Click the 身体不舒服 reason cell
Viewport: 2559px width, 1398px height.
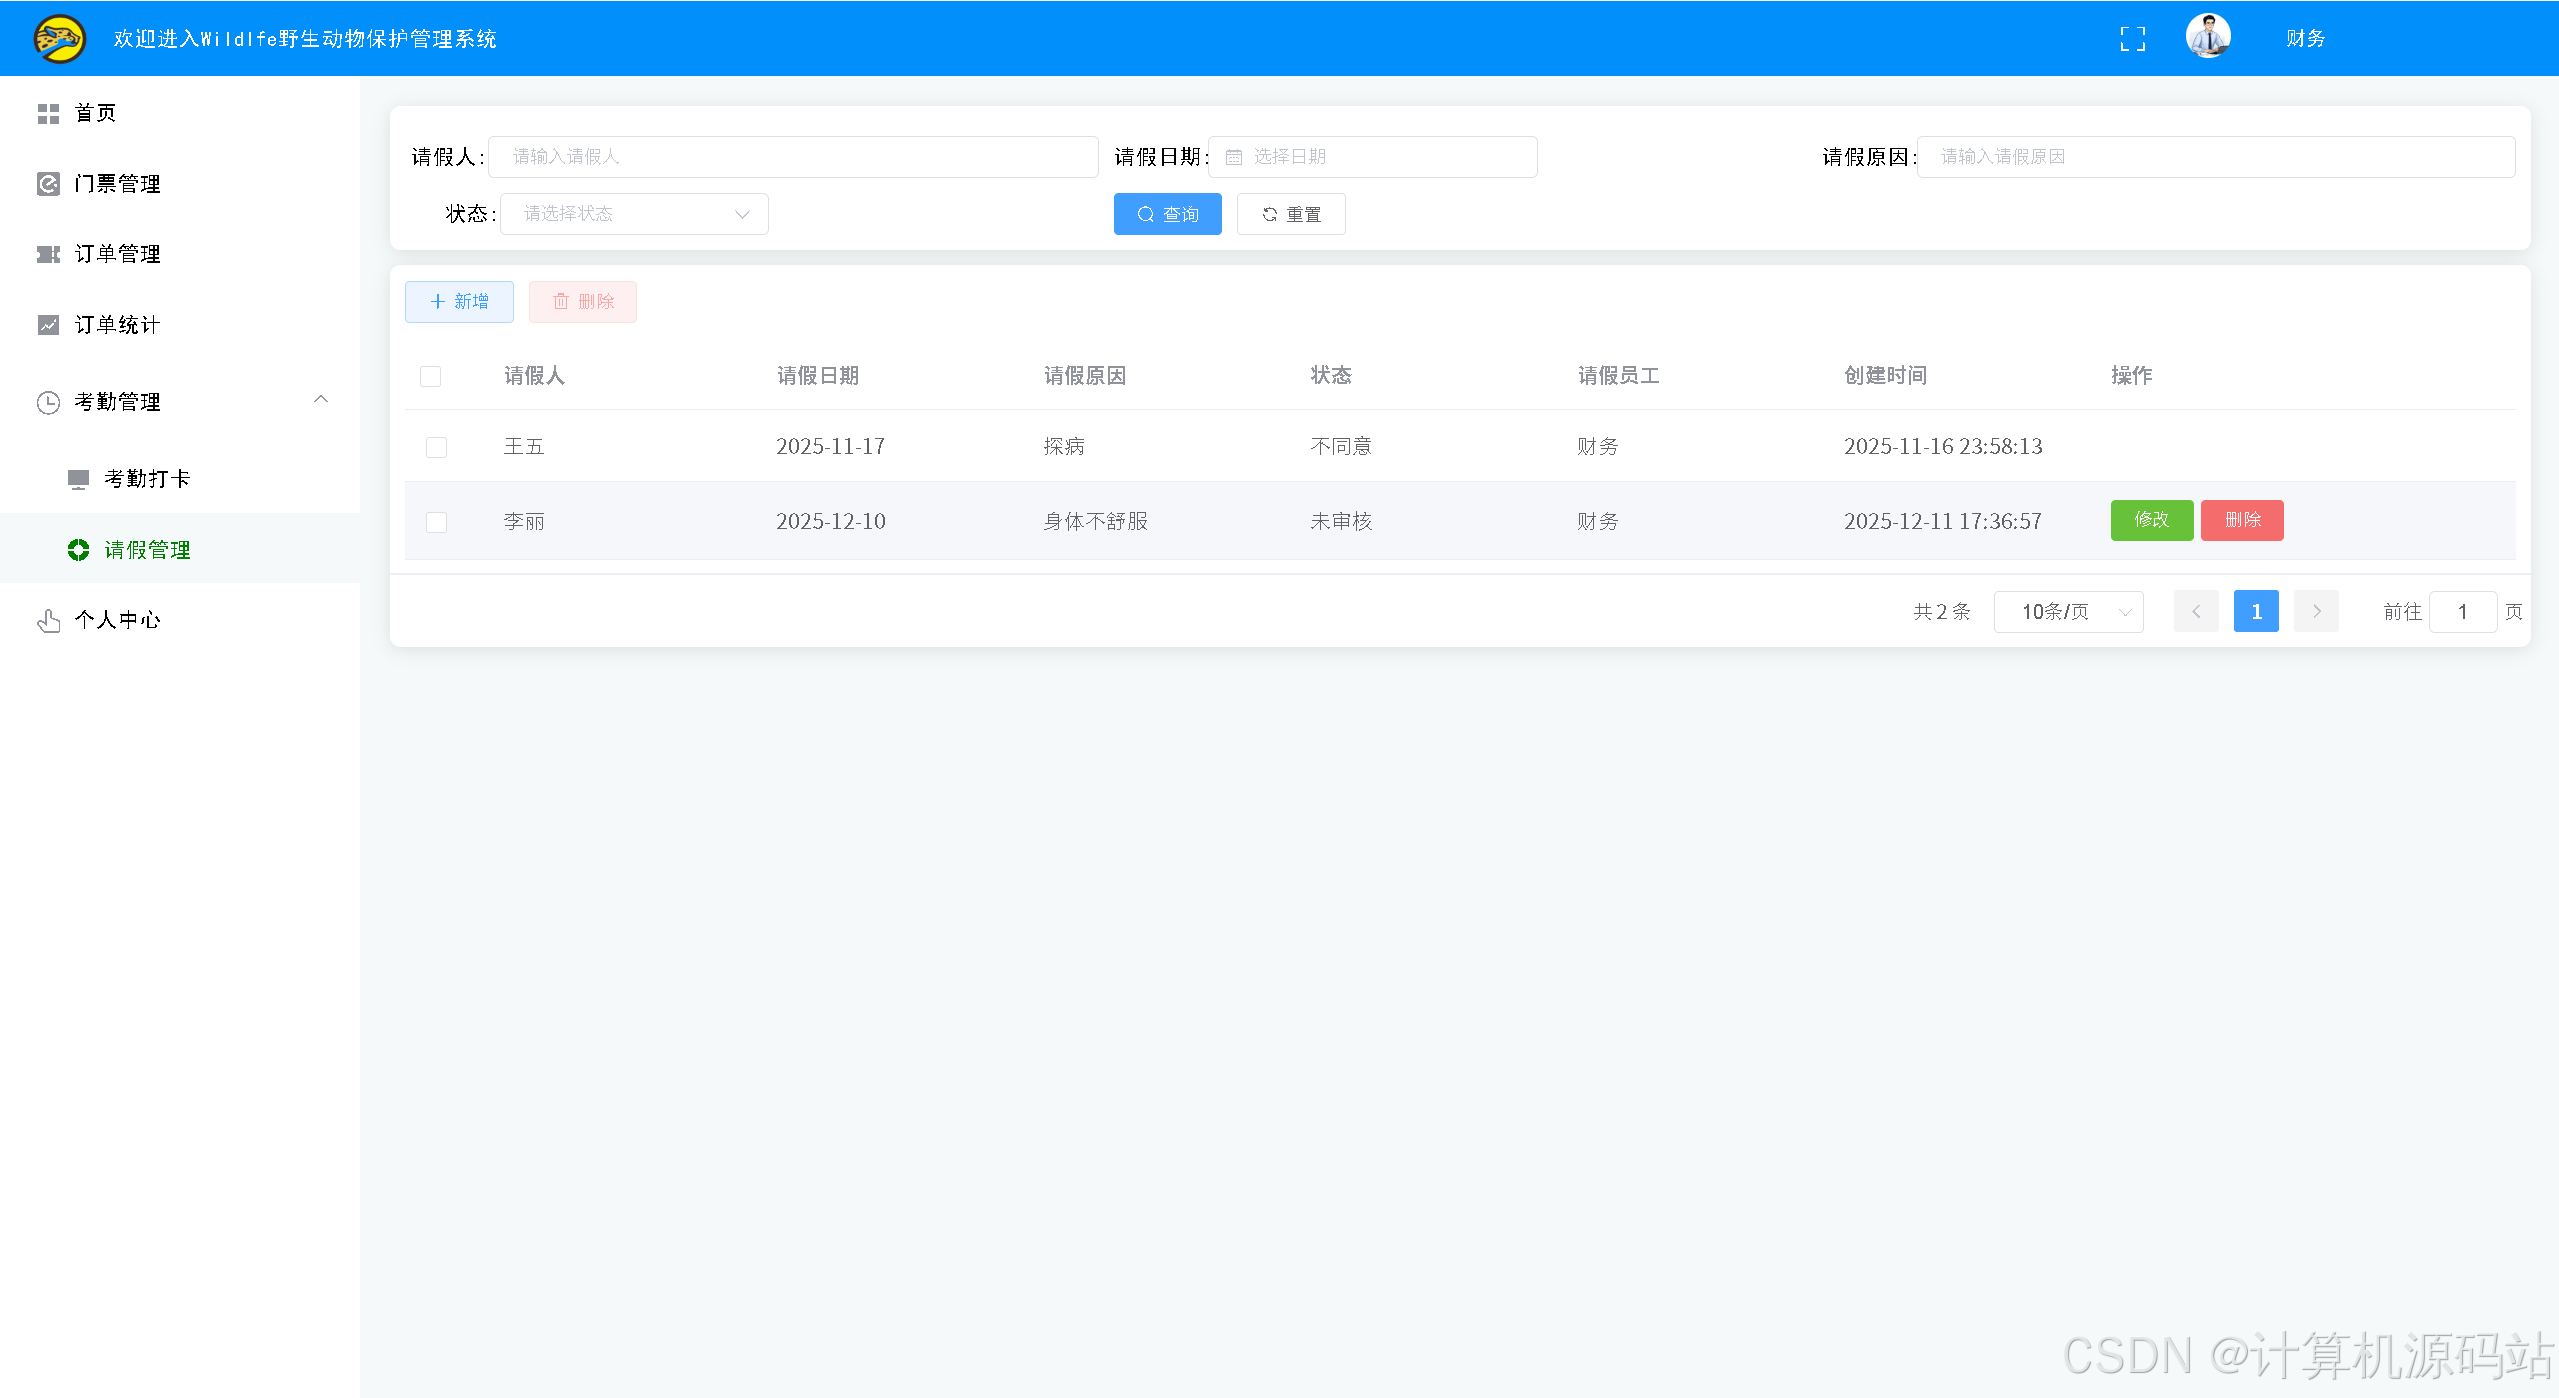point(1095,521)
